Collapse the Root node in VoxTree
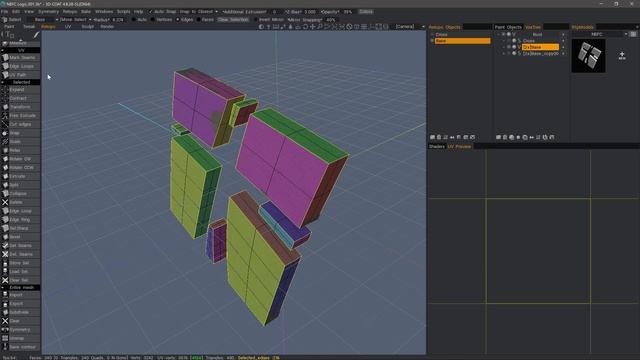The width and height of the screenshot is (640, 360). tap(498, 35)
